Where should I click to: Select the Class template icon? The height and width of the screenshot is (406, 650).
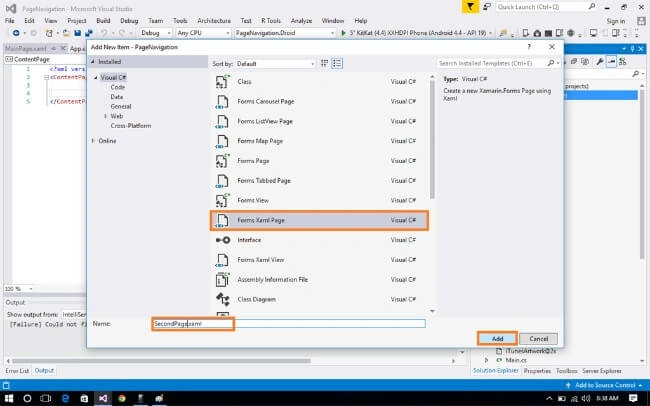coord(222,82)
